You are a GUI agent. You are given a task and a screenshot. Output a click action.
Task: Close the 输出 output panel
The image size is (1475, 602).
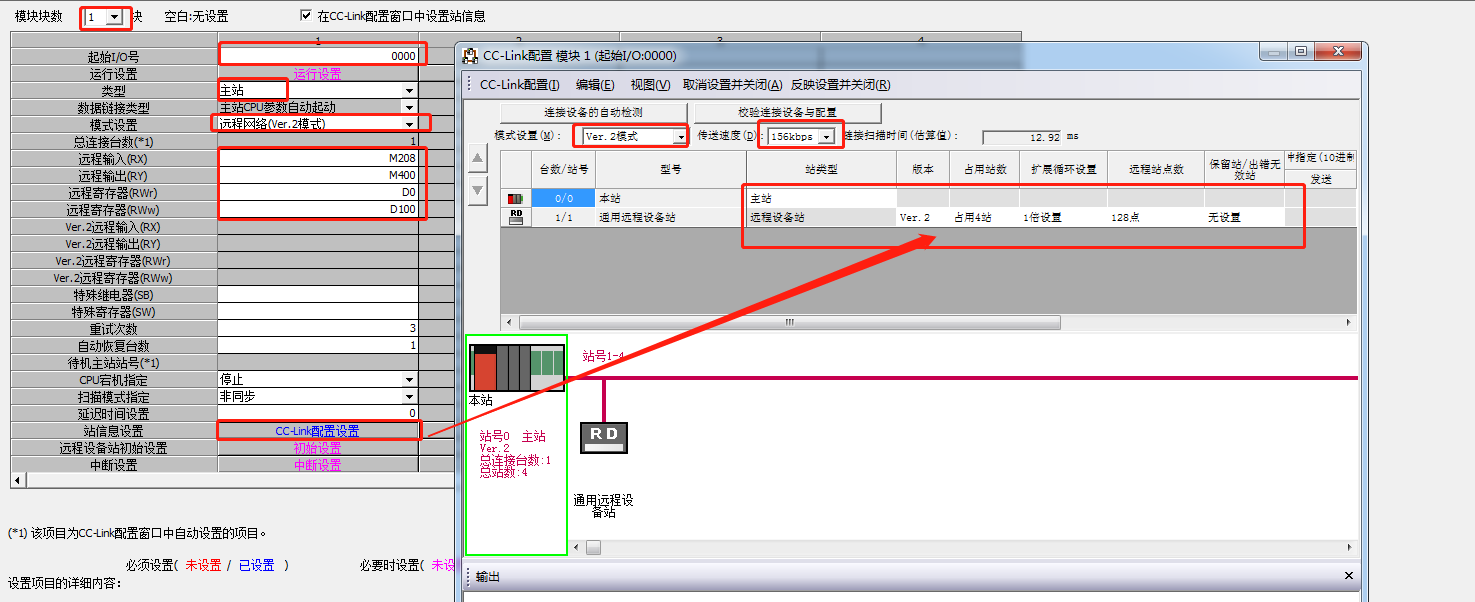tap(1348, 576)
